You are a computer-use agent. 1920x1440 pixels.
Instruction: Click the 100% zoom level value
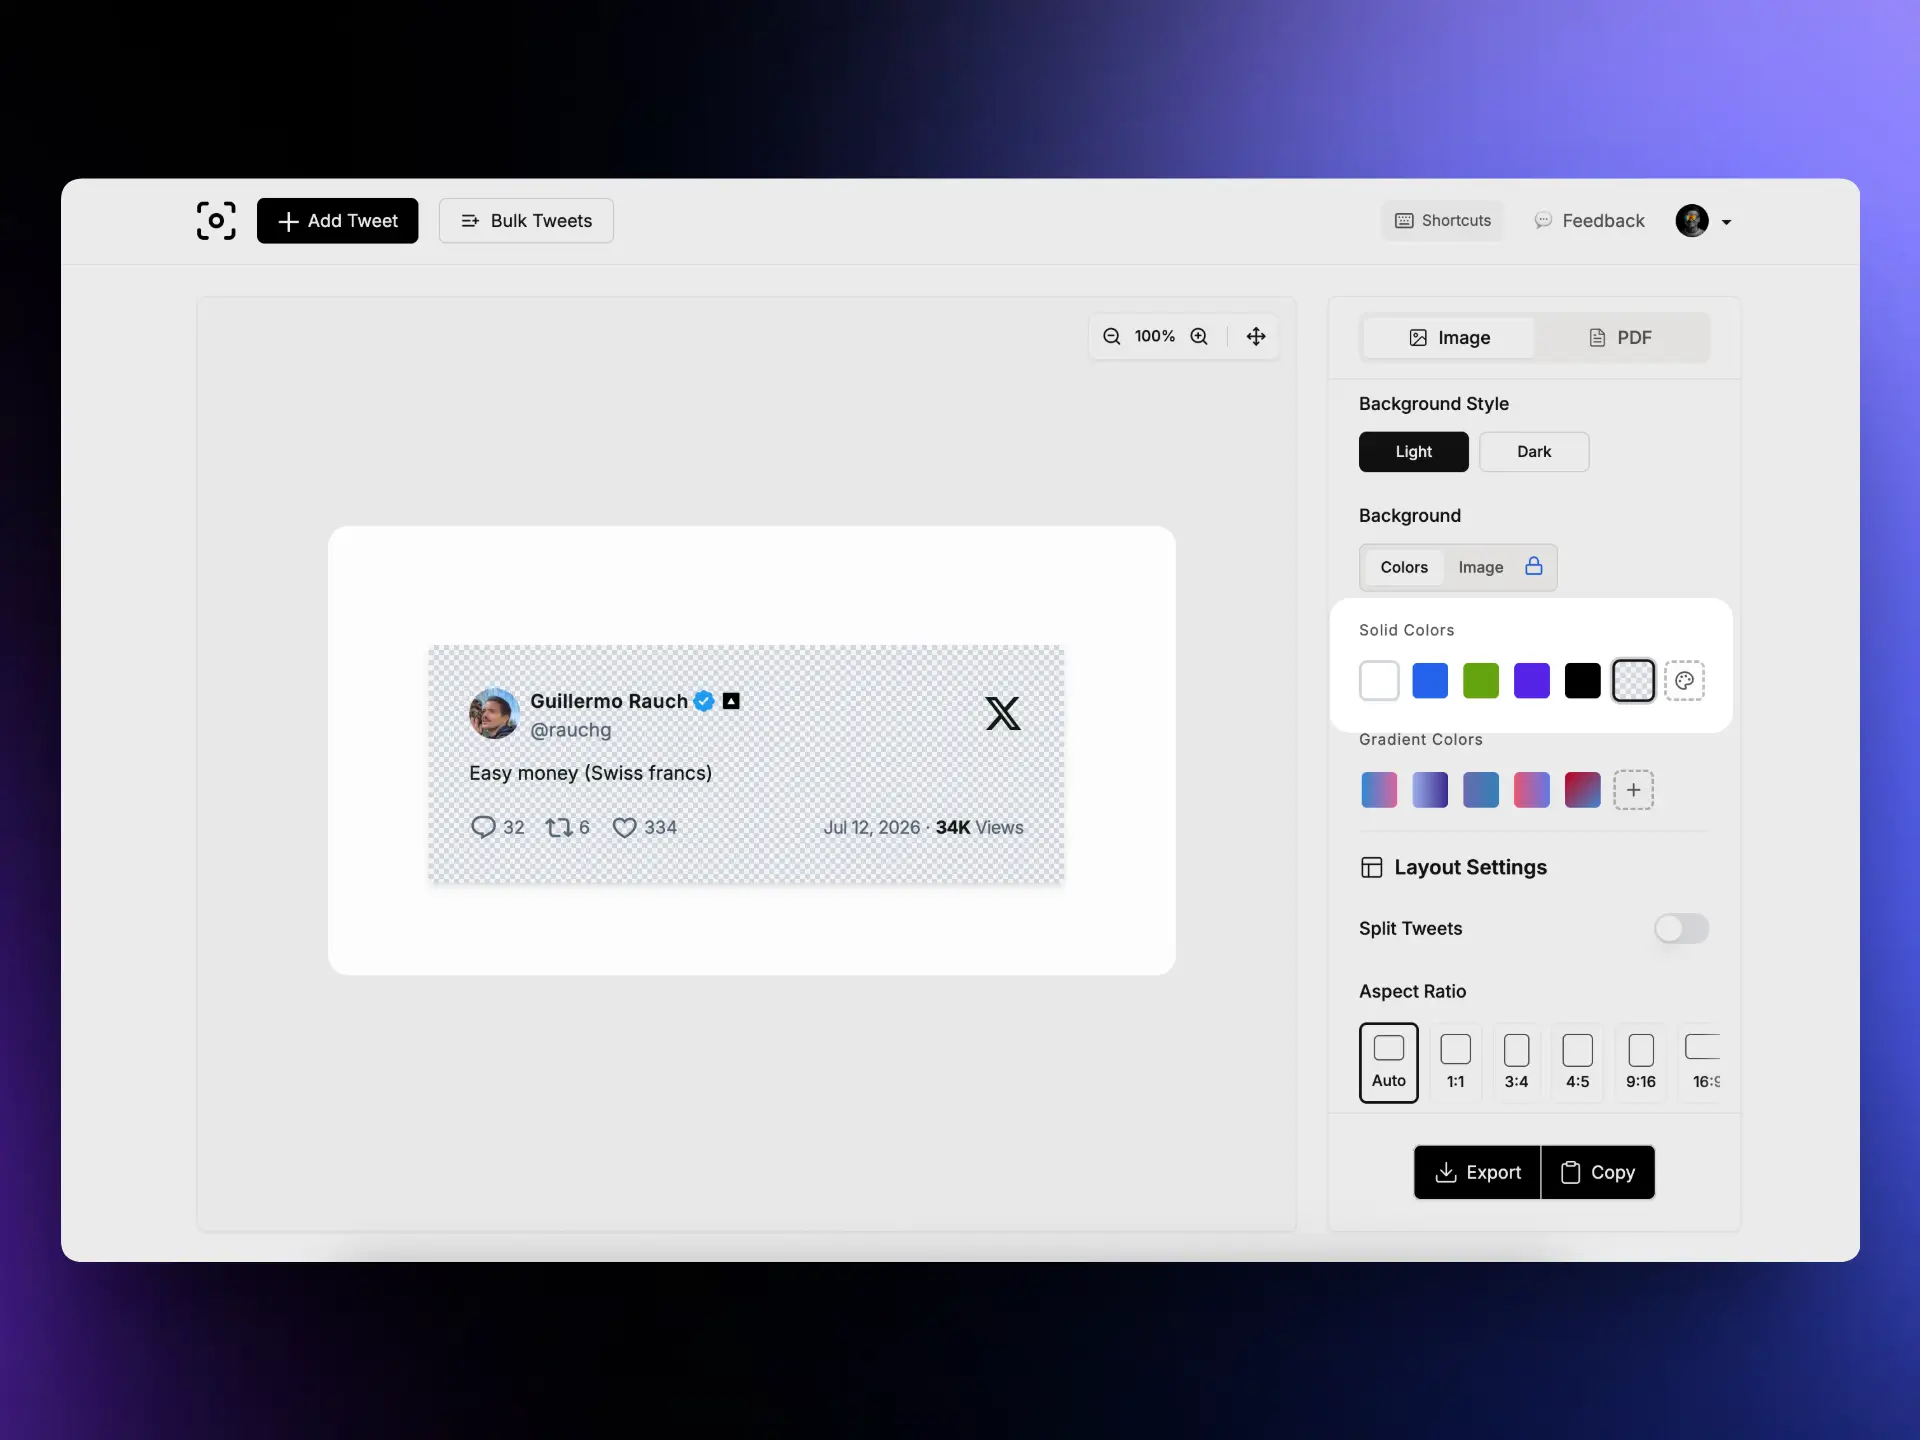1154,337
